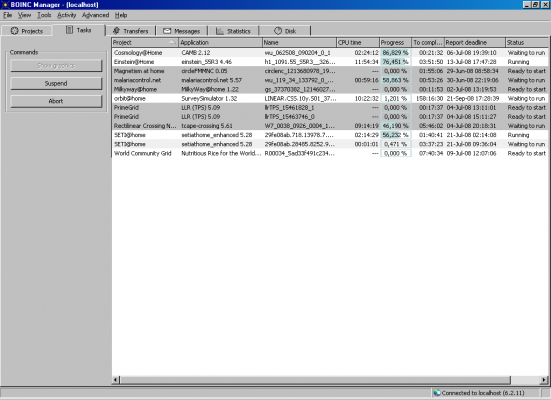Click the Disk tab pie icon
The width and height of the screenshot is (551, 400).
278,31
